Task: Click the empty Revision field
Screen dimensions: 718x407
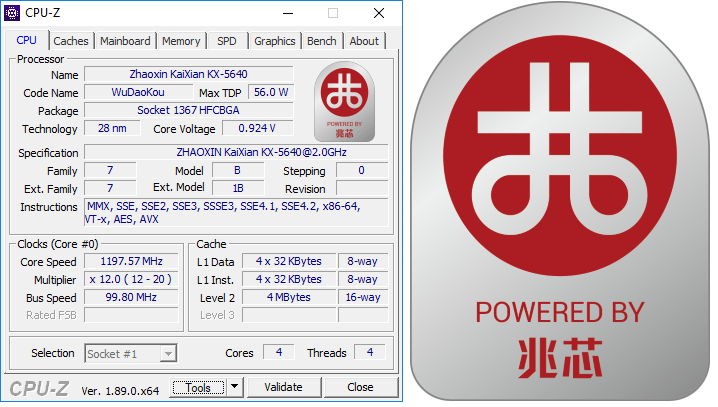Action: pos(362,188)
